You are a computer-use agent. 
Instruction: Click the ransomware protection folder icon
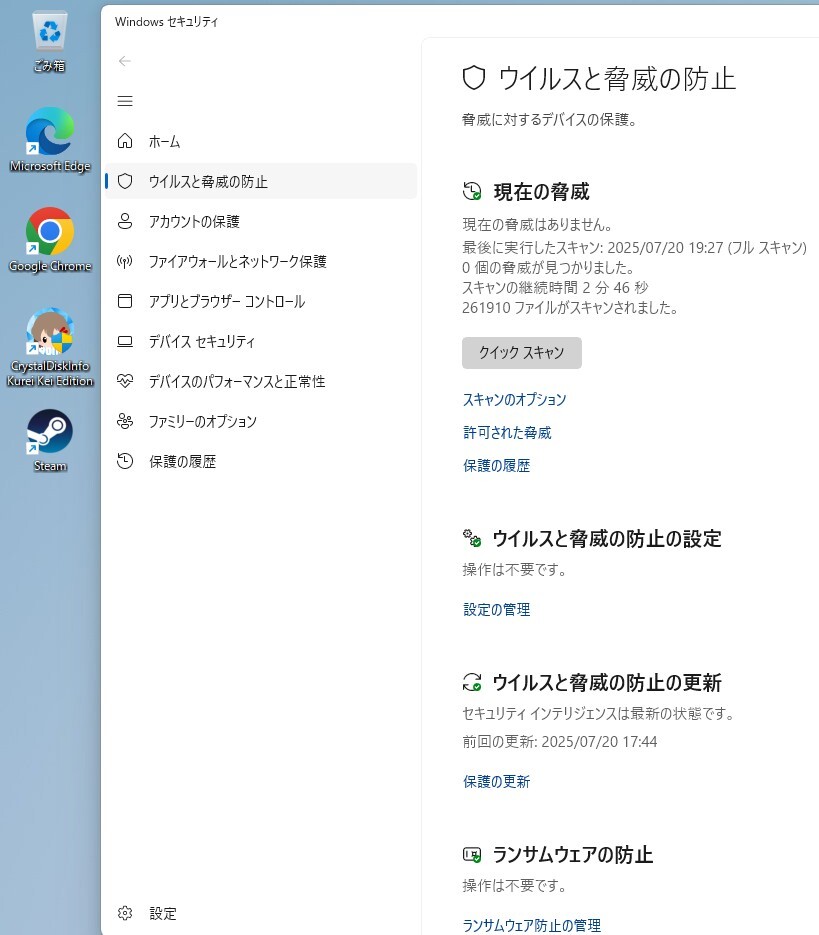472,854
